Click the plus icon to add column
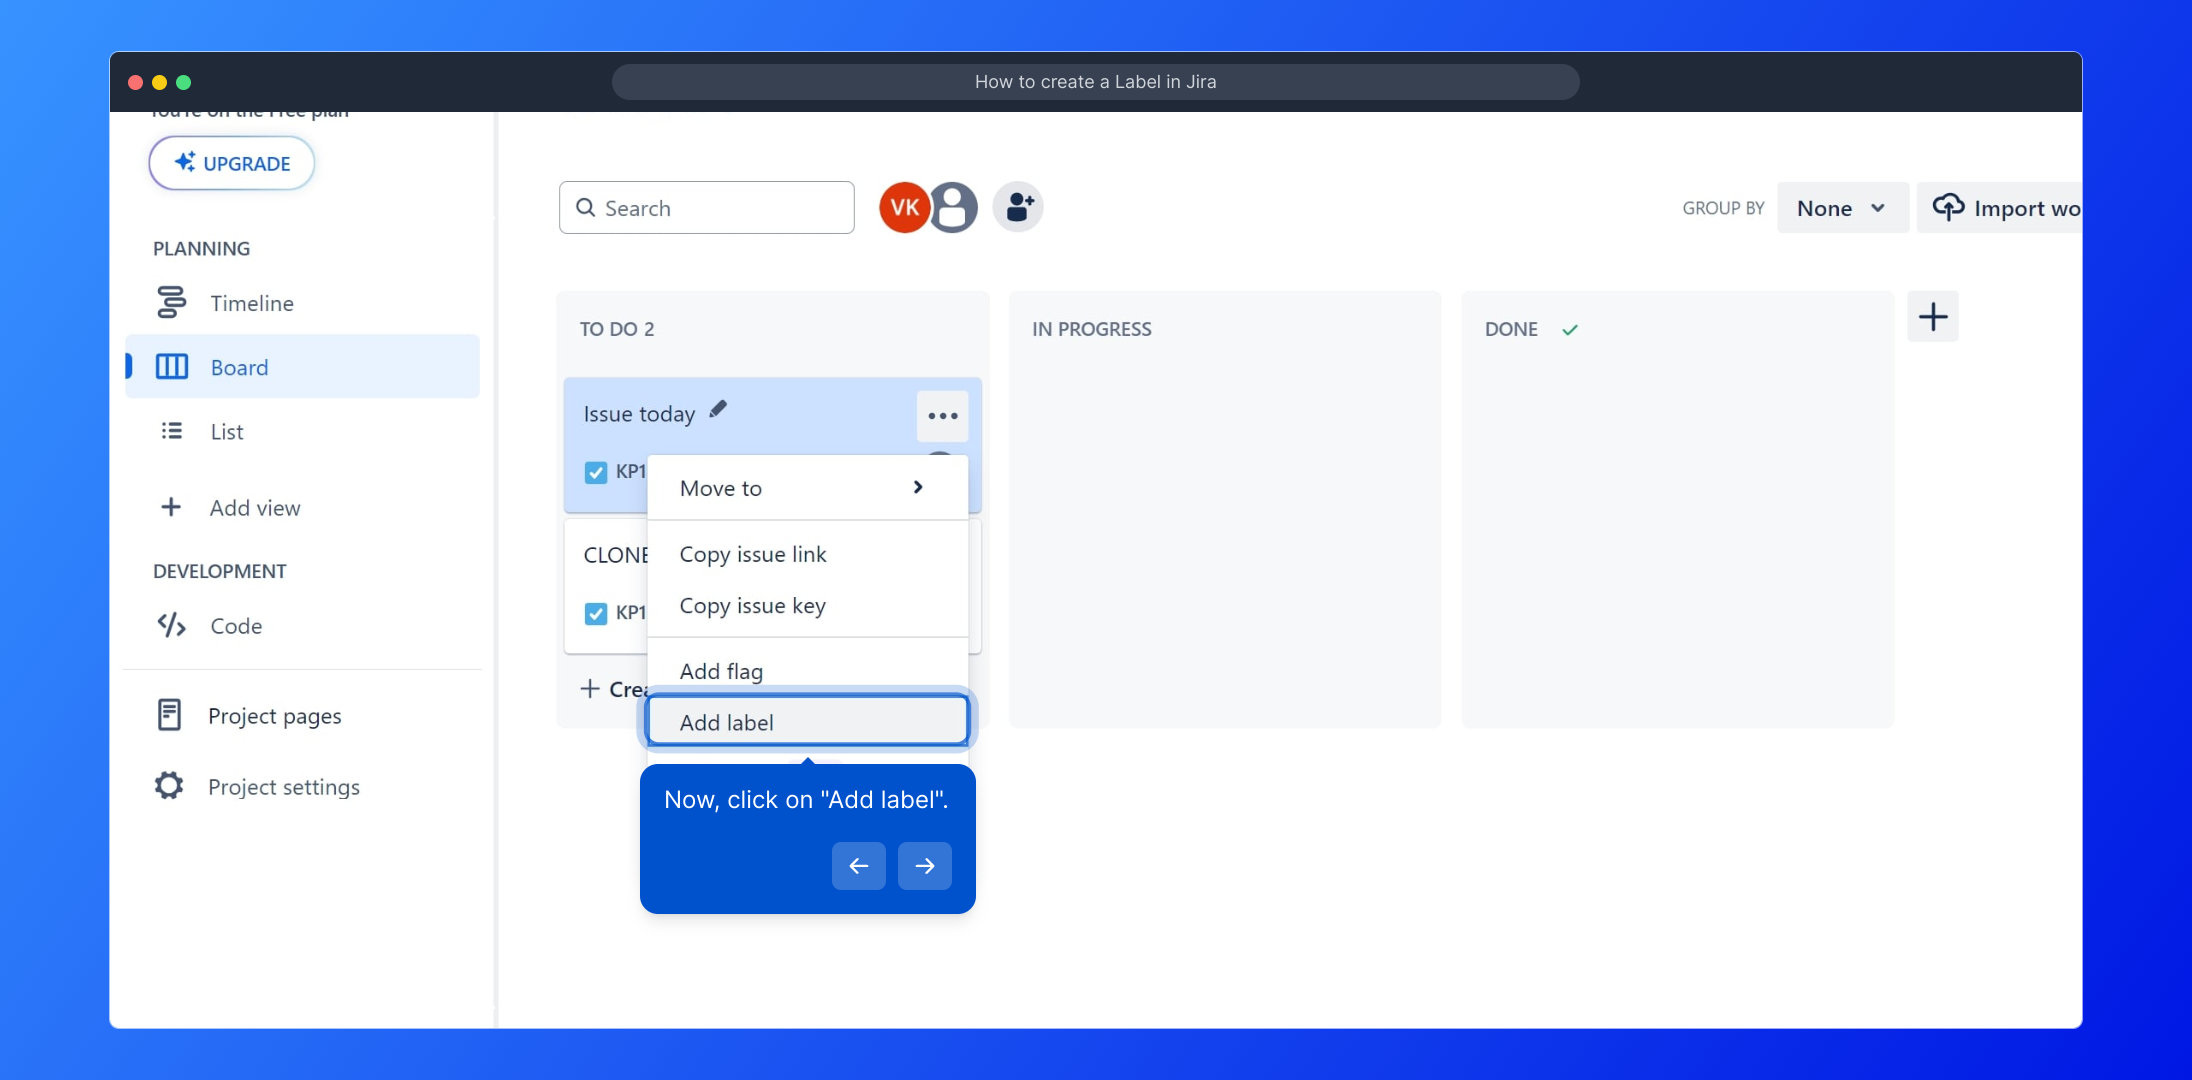This screenshot has height=1080, width=2192. coord(1932,317)
